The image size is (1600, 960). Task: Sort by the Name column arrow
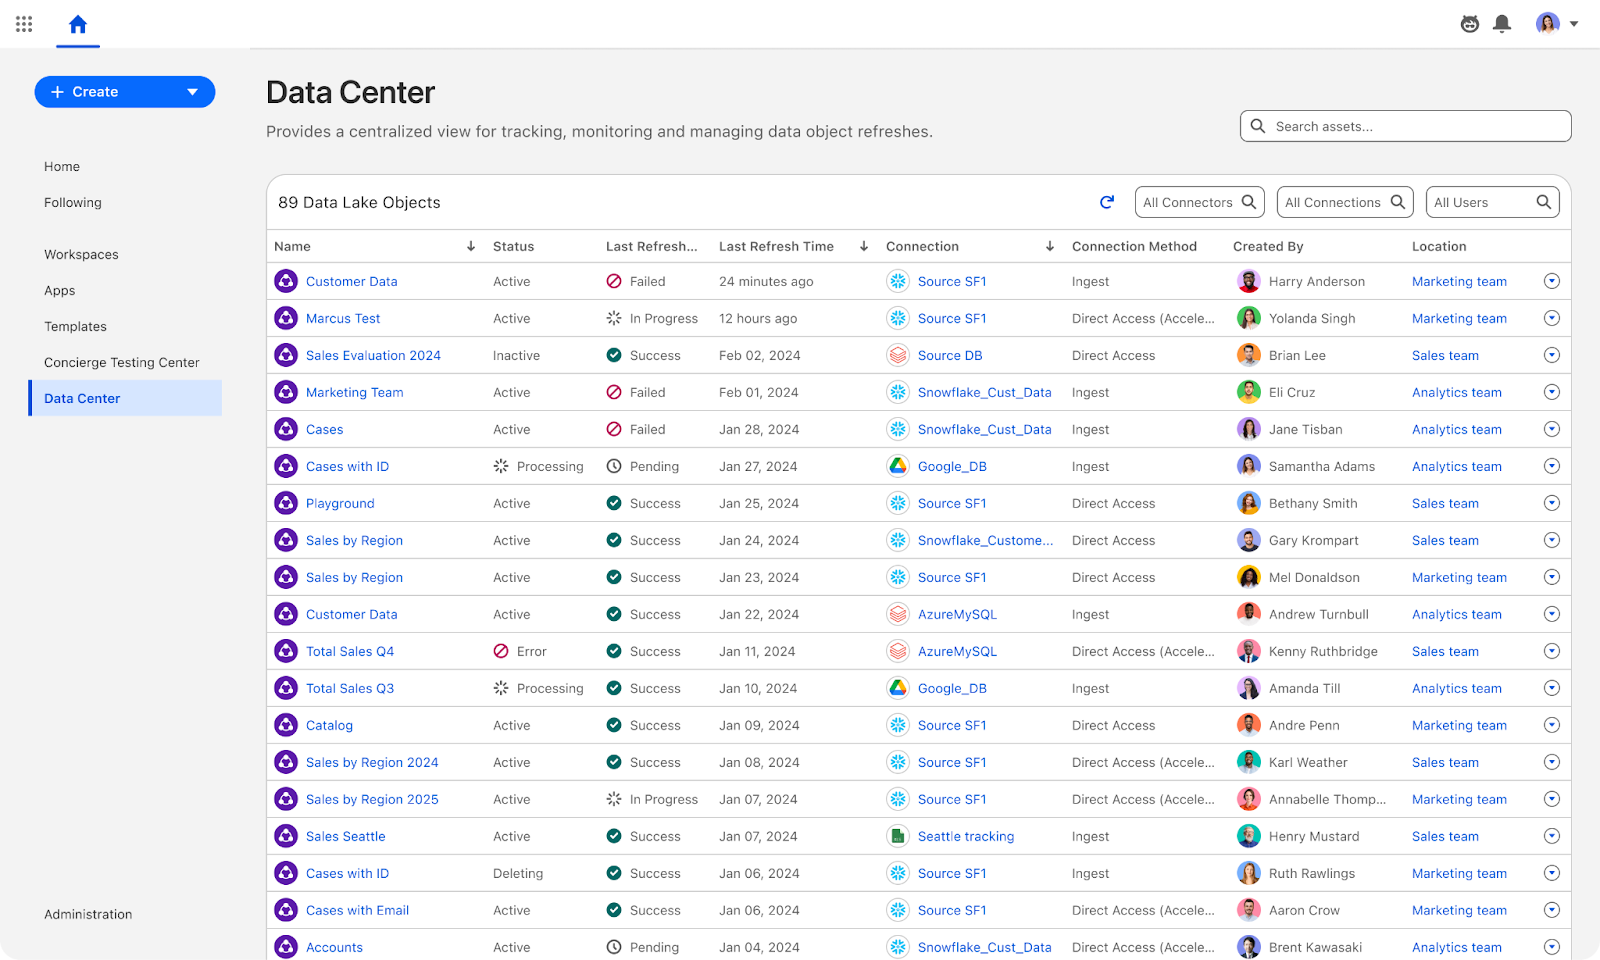471,246
